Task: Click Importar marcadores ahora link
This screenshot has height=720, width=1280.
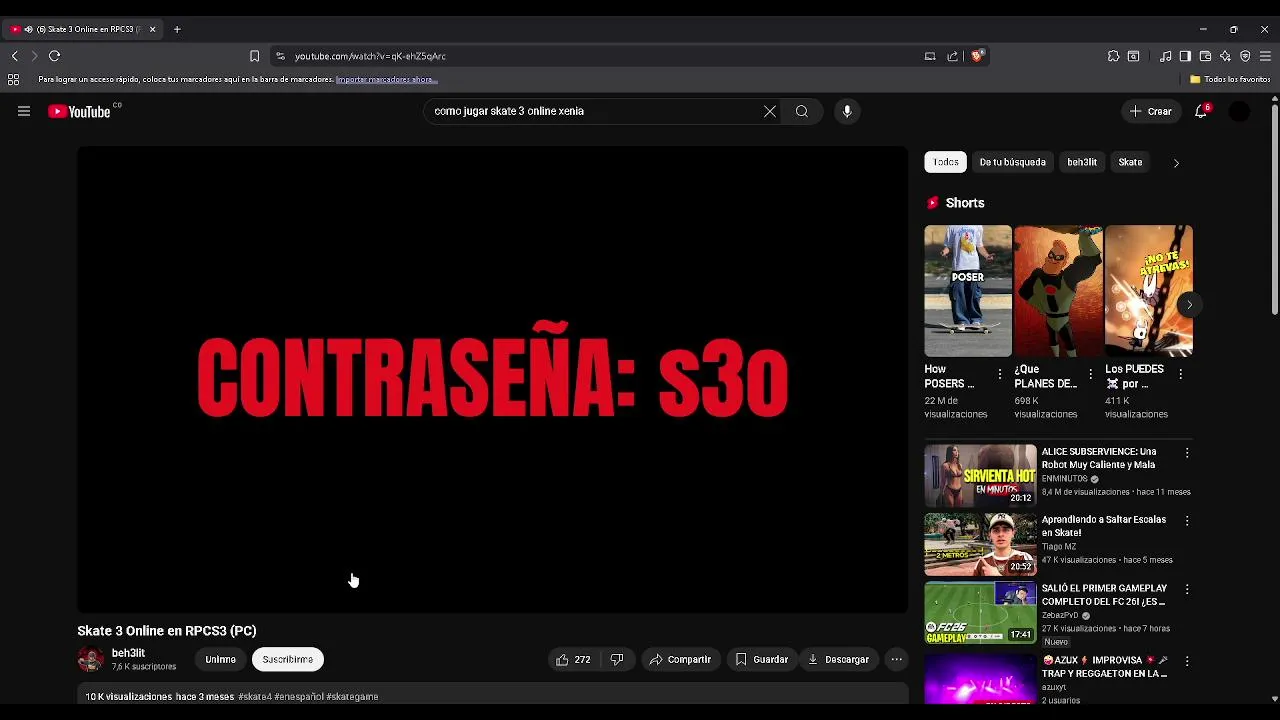Action: click(385, 79)
